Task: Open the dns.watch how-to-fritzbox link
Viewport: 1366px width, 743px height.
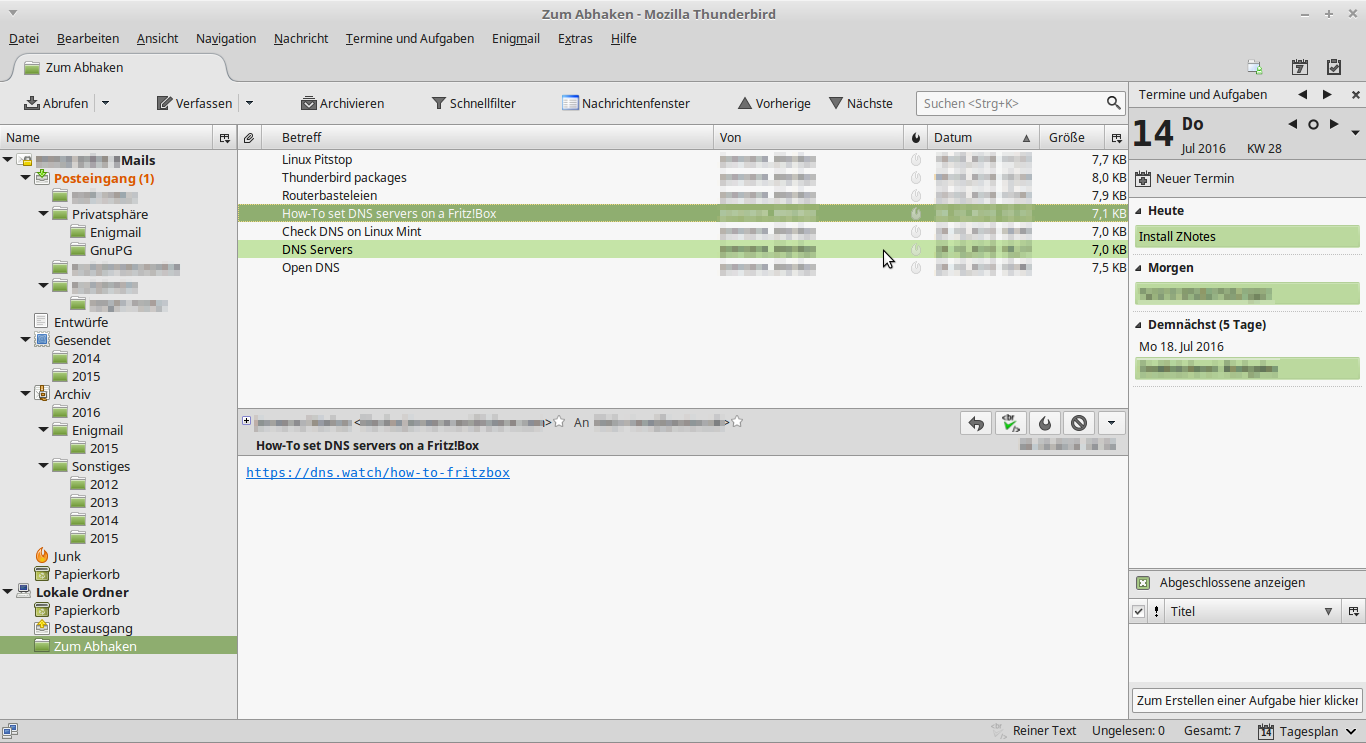Action: [378, 472]
